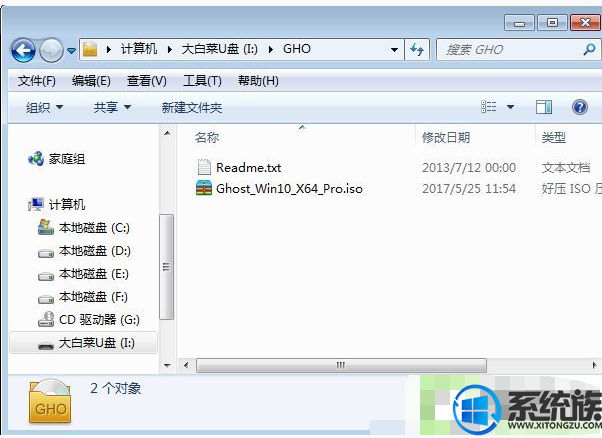Open the Help question-mark icon
Screen dimensions: 602x438
click(579, 107)
